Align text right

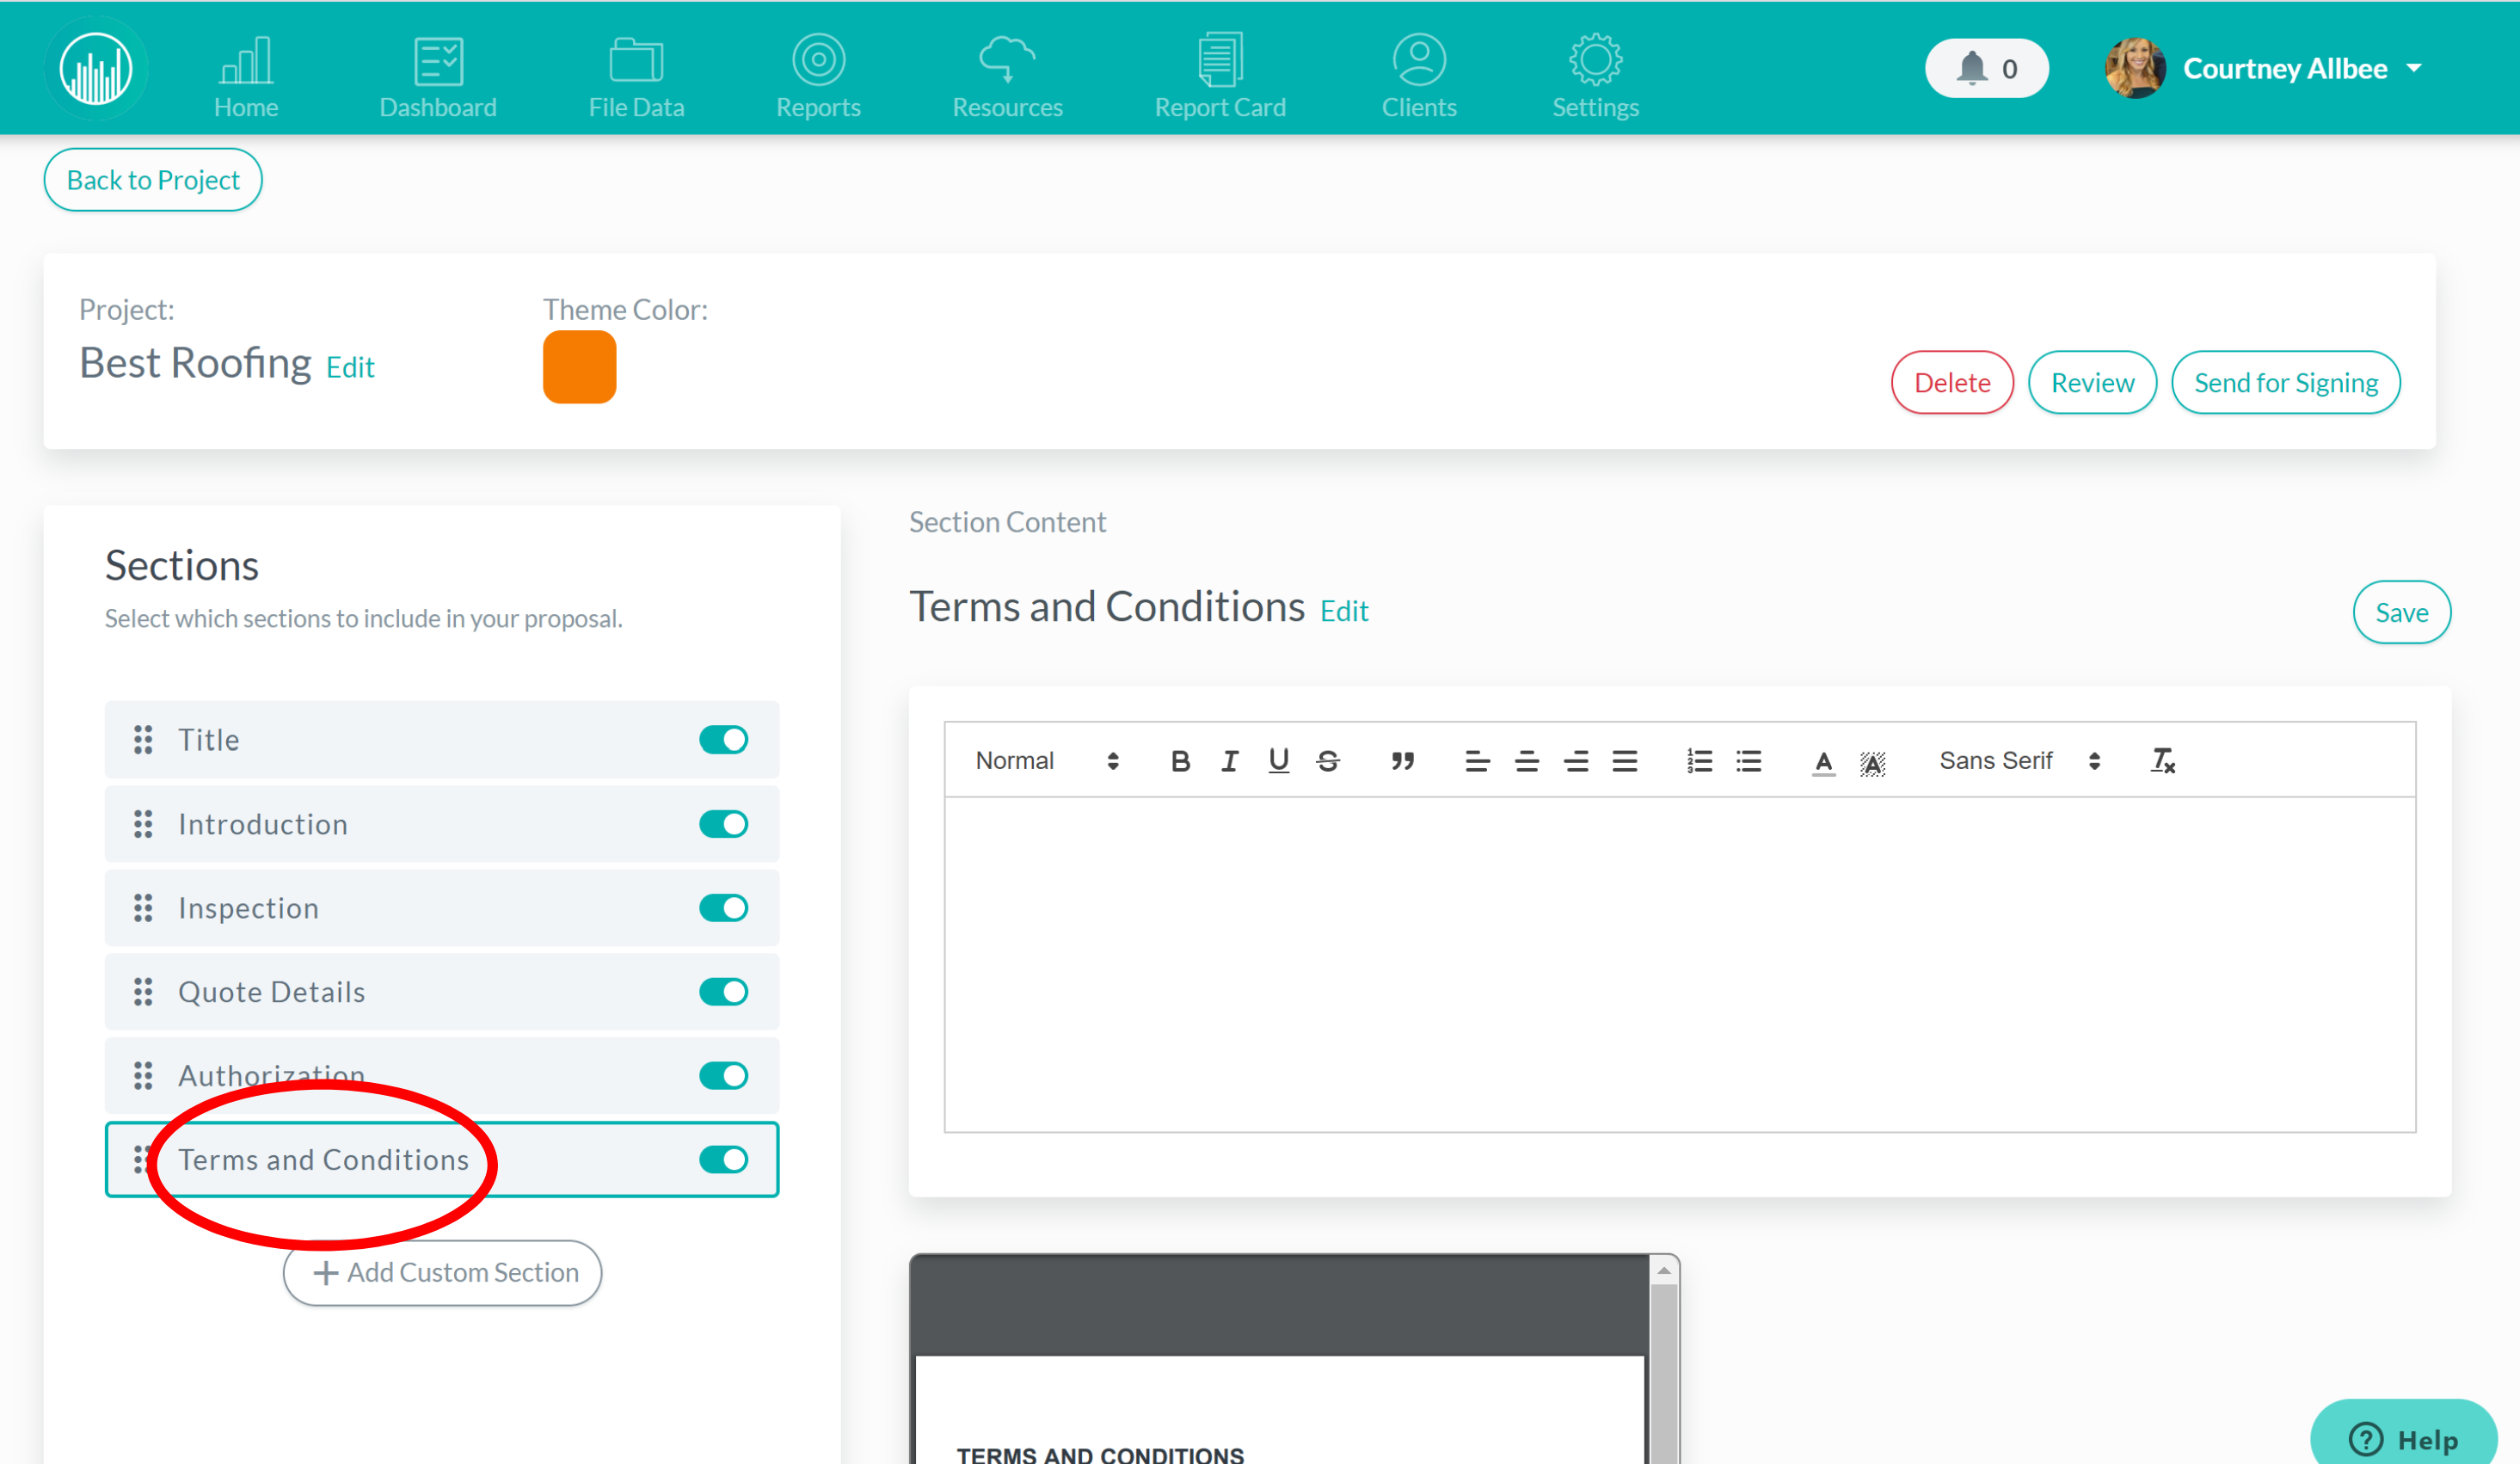pos(1576,761)
